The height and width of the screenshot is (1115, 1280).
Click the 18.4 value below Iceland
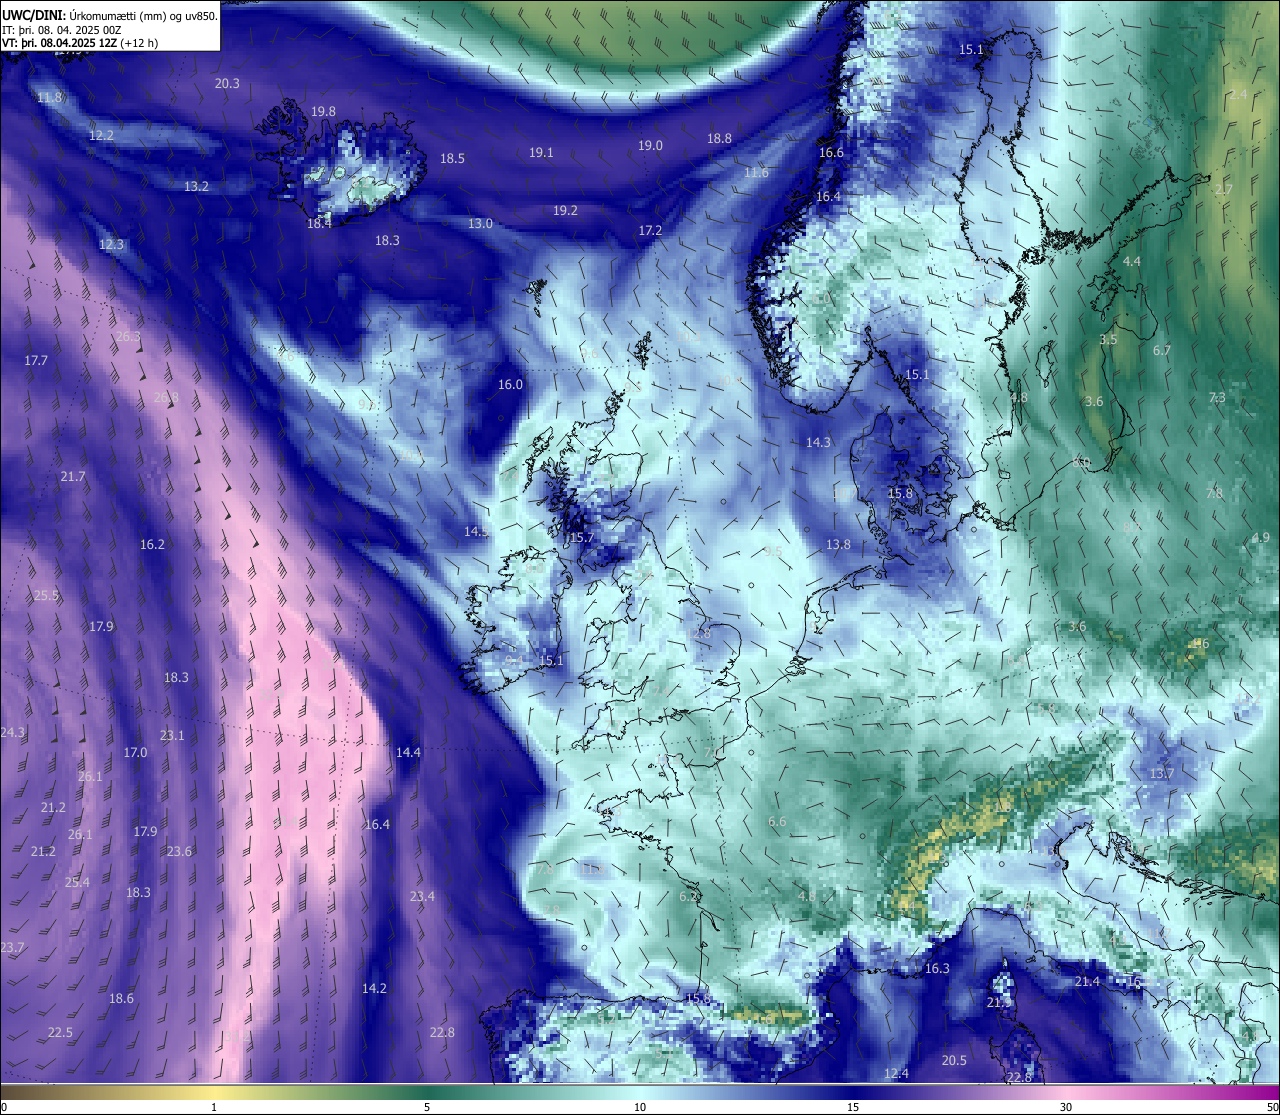click(x=319, y=224)
